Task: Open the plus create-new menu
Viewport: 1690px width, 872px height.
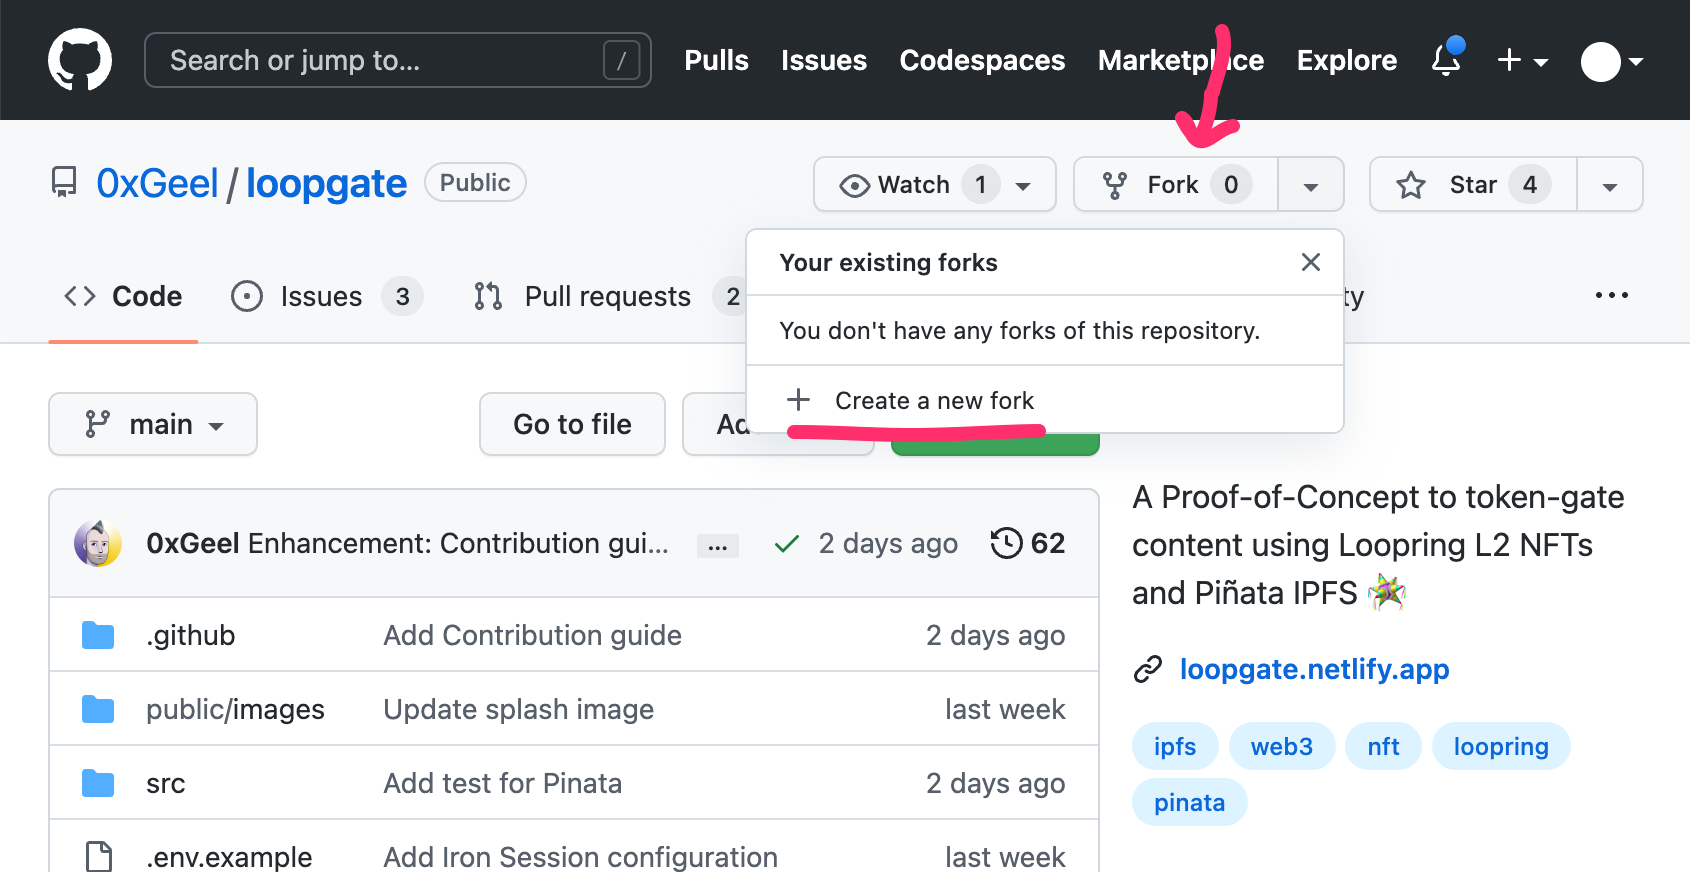Action: 1522,60
